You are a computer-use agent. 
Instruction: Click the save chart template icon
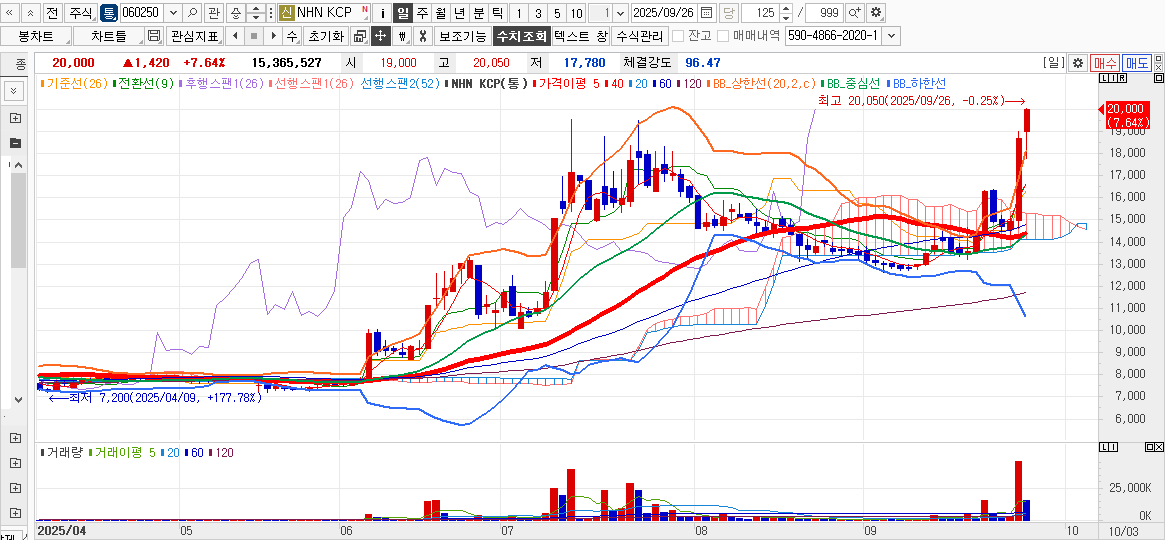153,36
